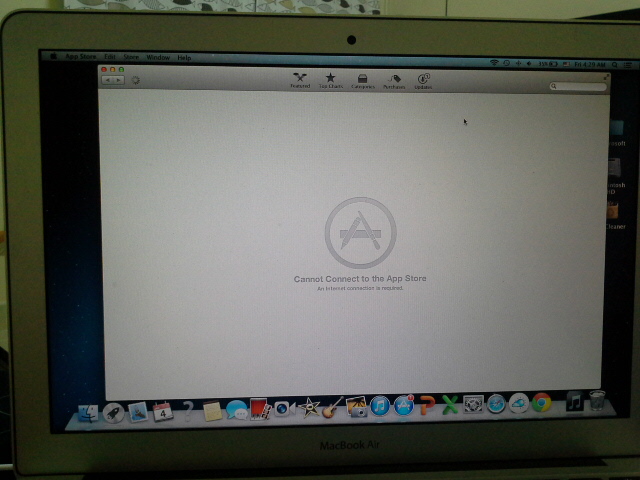Open the music note stack in Dock
This screenshot has height=480, width=640.
click(574, 401)
